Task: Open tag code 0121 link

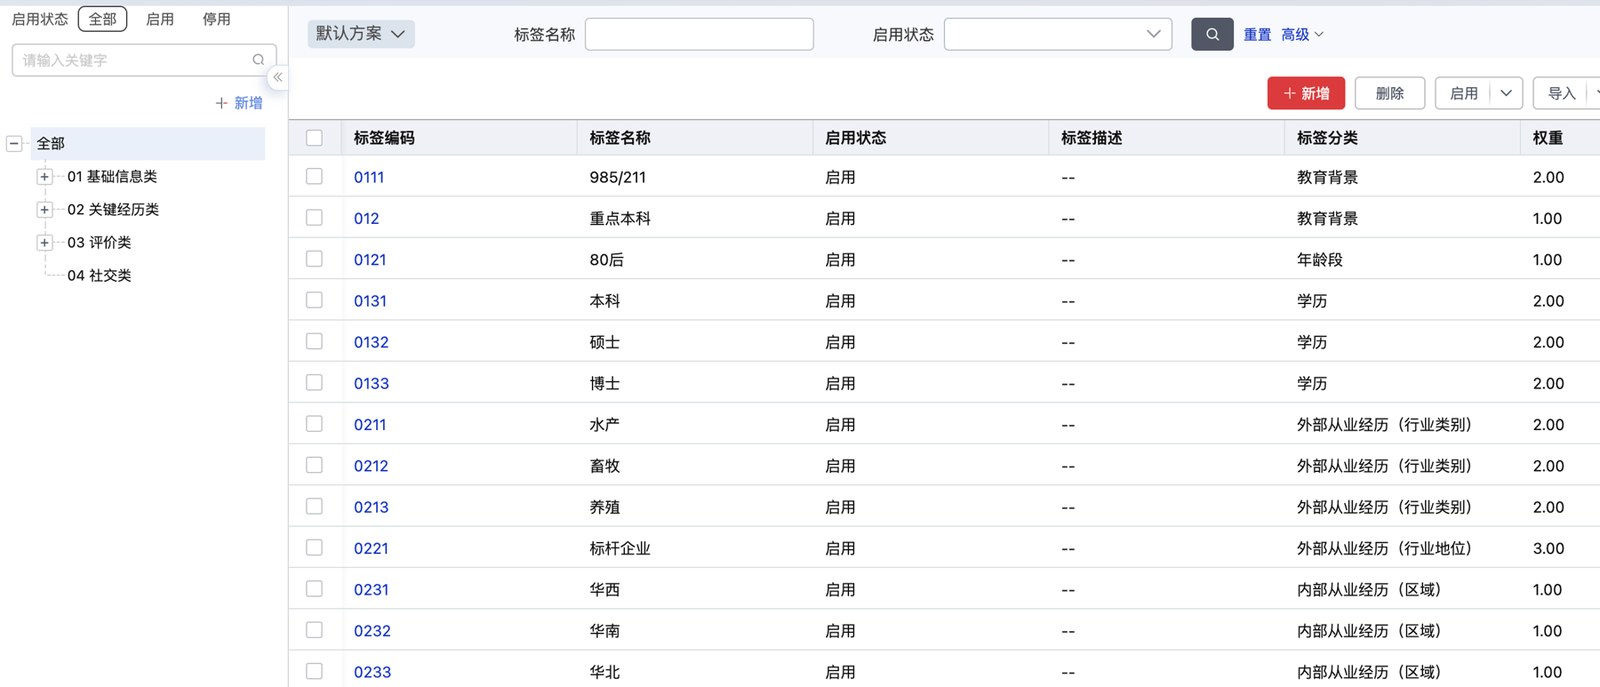Action: [x=370, y=260]
